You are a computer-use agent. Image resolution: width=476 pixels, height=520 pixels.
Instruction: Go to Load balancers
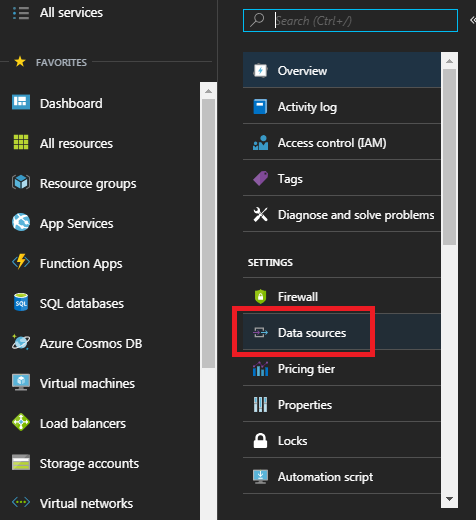point(83,424)
